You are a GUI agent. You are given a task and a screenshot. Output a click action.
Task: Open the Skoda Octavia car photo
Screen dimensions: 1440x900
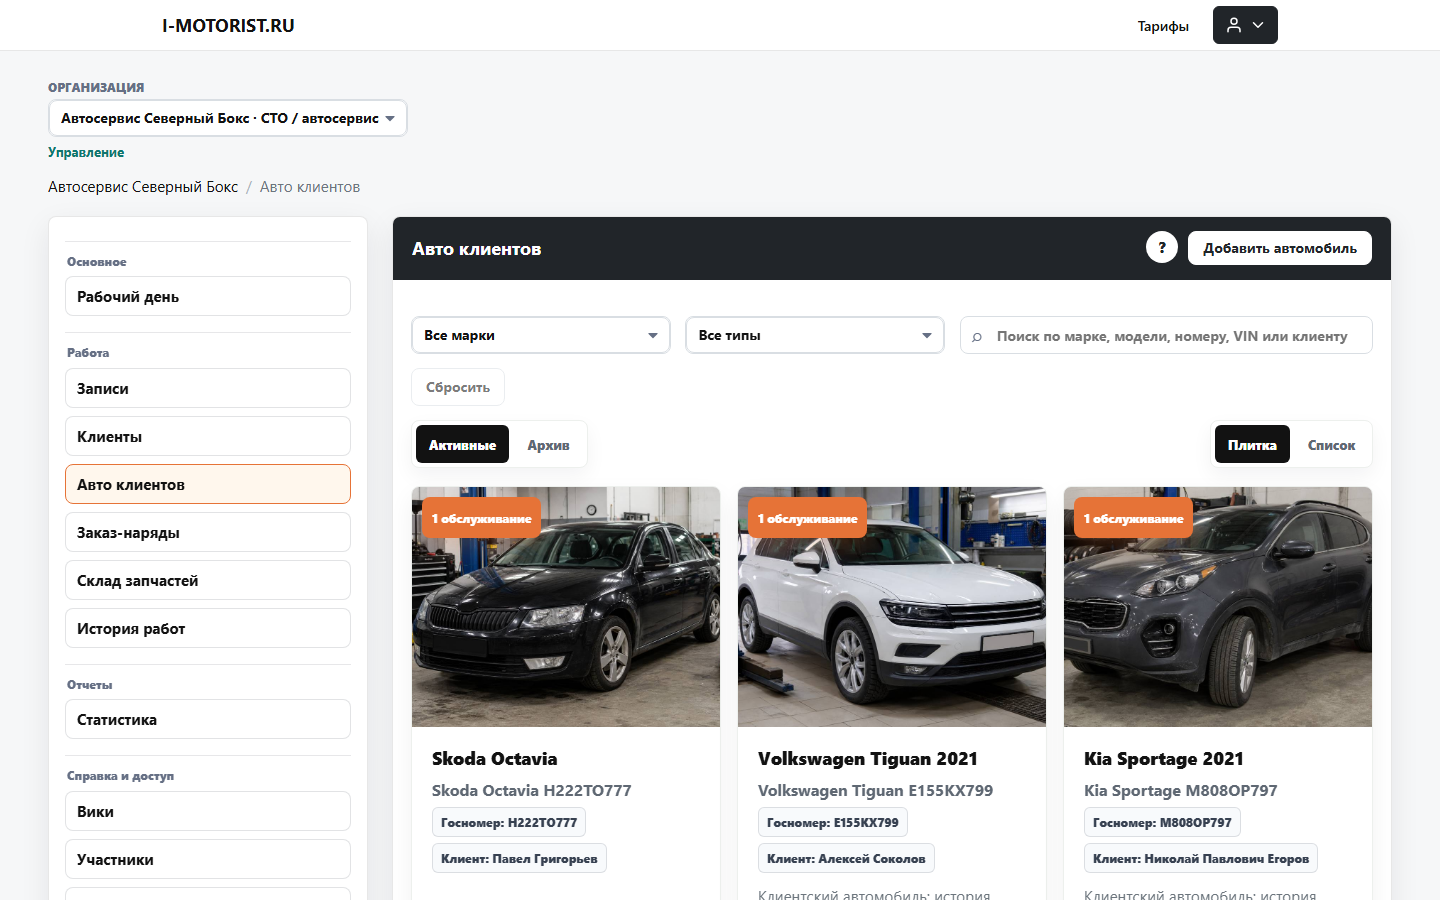pyautogui.click(x=566, y=607)
